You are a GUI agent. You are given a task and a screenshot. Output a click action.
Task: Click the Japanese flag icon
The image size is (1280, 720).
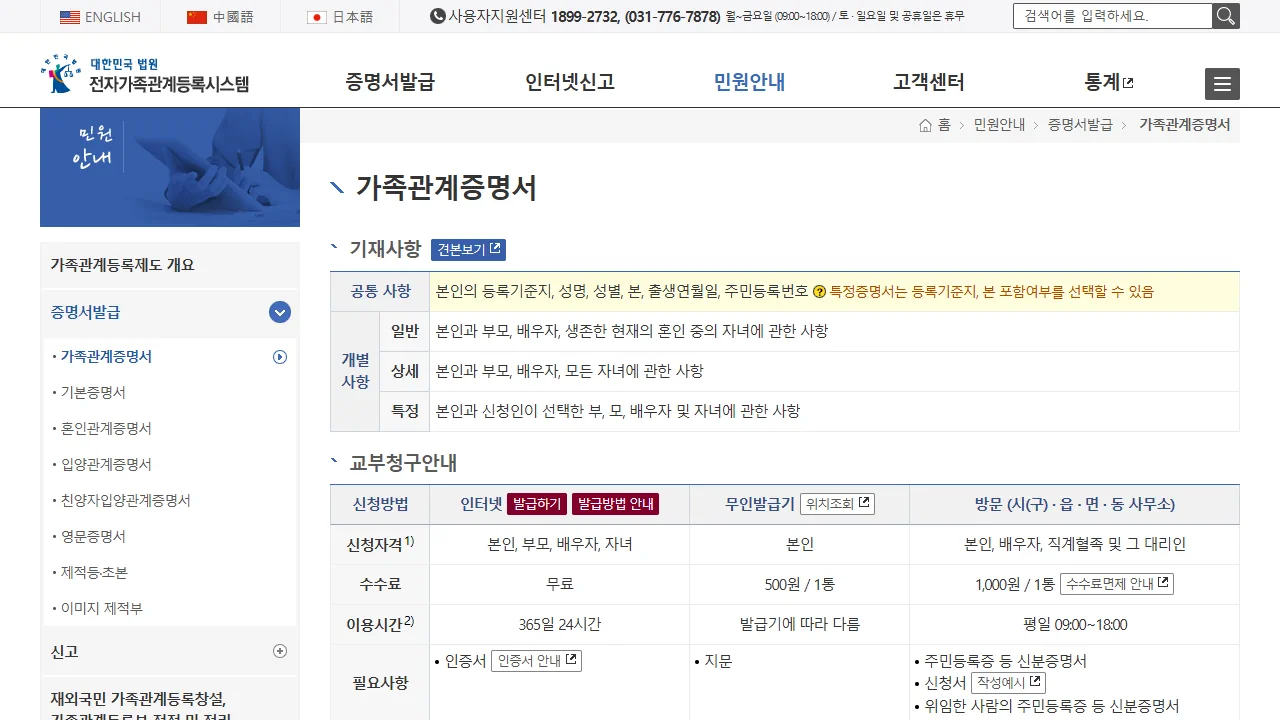pyautogui.click(x=317, y=17)
